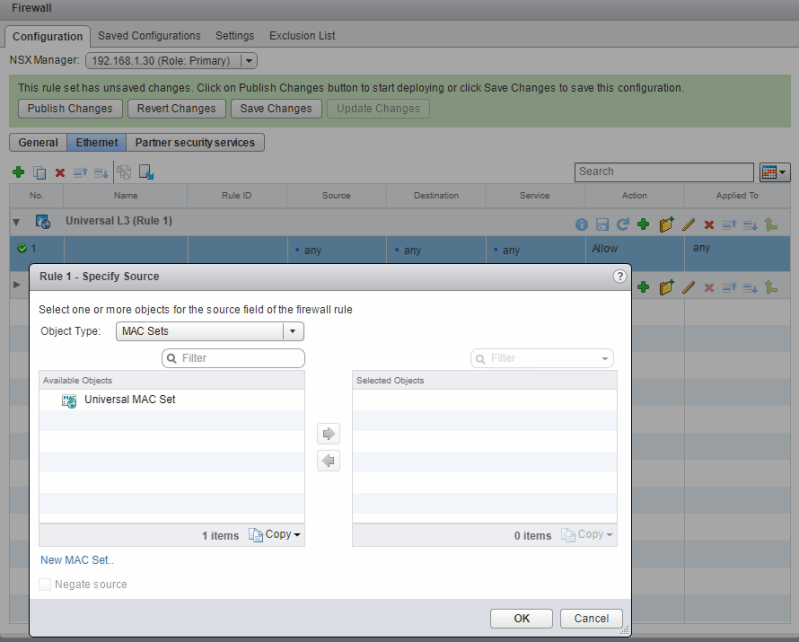Screen dimensions: 799x642
Task: Select Universal MAC Set in Available Objects
Action: (129, 400)
